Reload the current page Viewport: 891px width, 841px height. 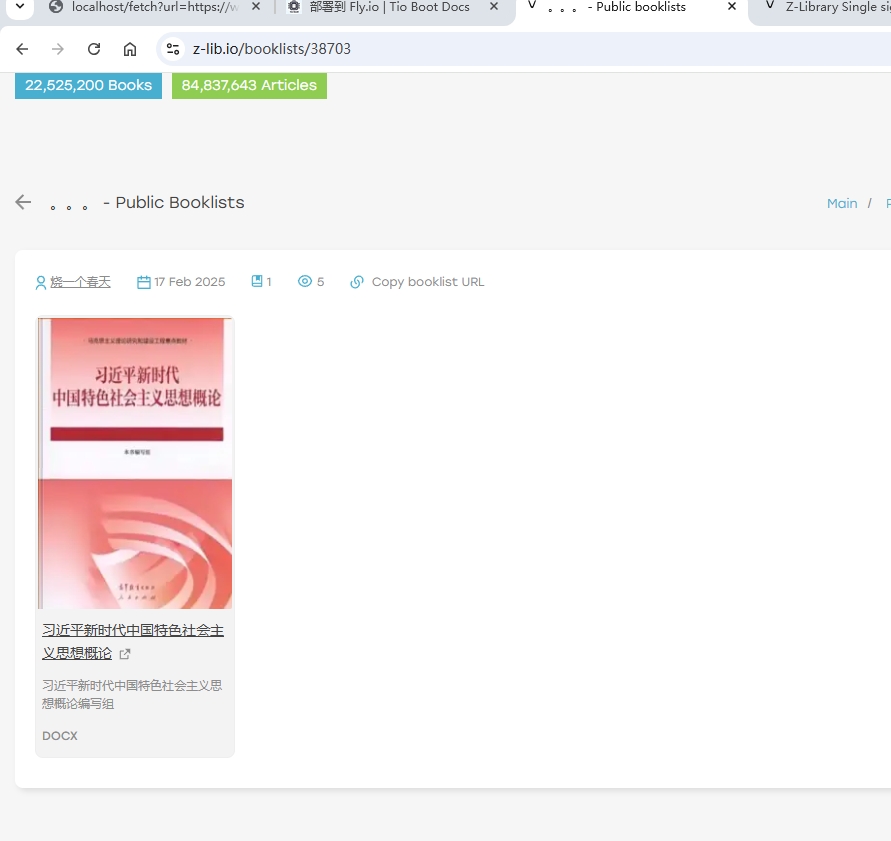point(94,49)
